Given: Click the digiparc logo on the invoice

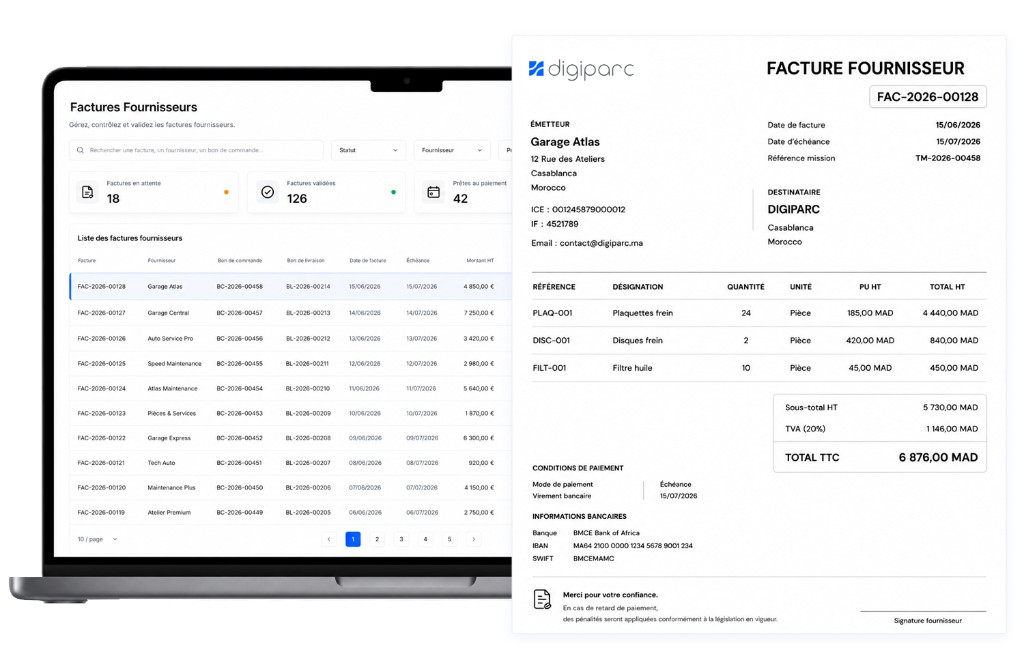Looking at the screenshot, I should point(581,69).
